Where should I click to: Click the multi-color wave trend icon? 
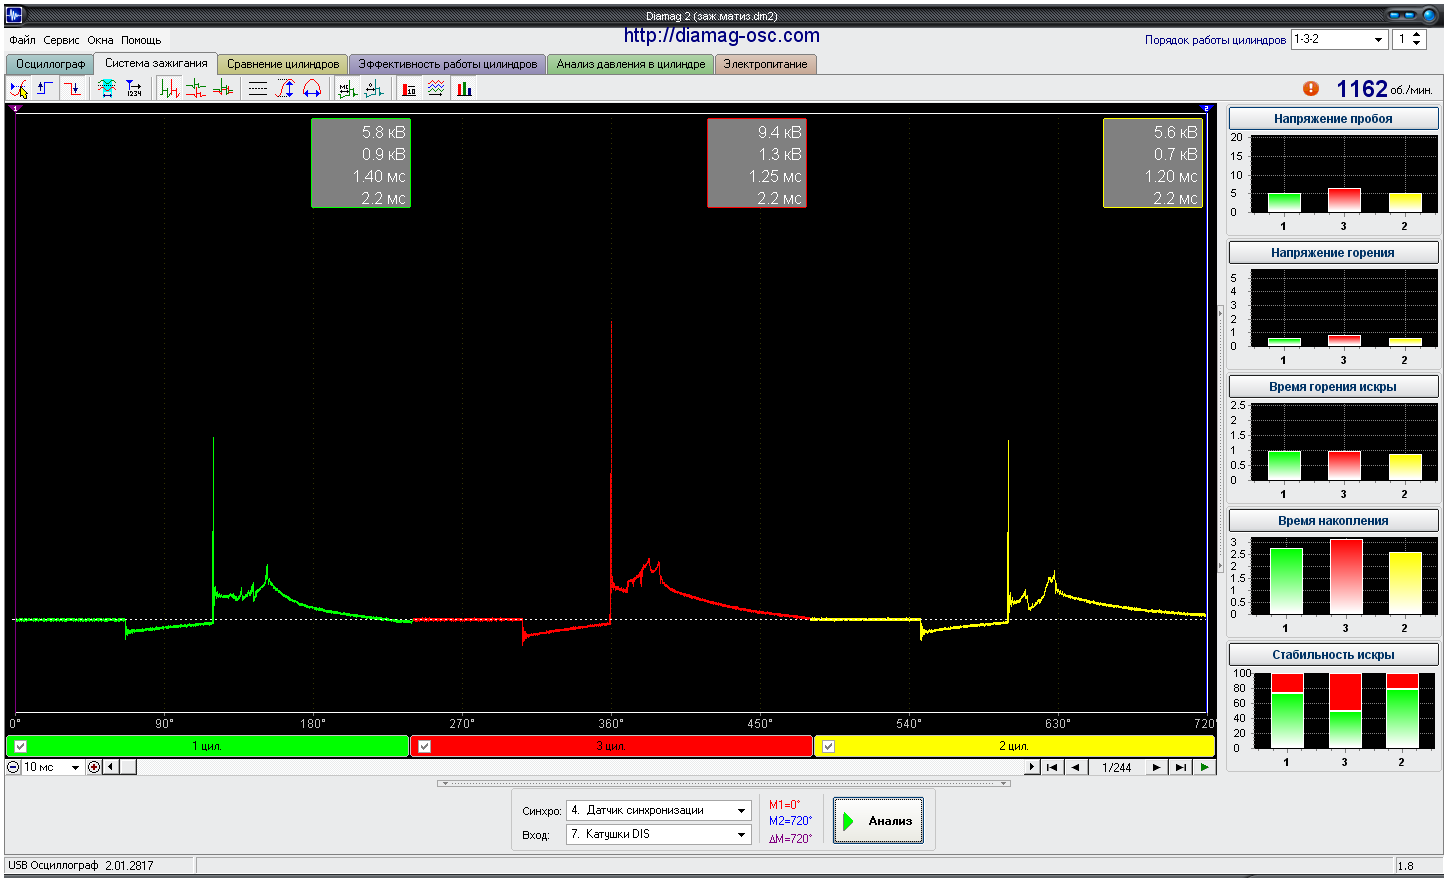click(436, 89)
